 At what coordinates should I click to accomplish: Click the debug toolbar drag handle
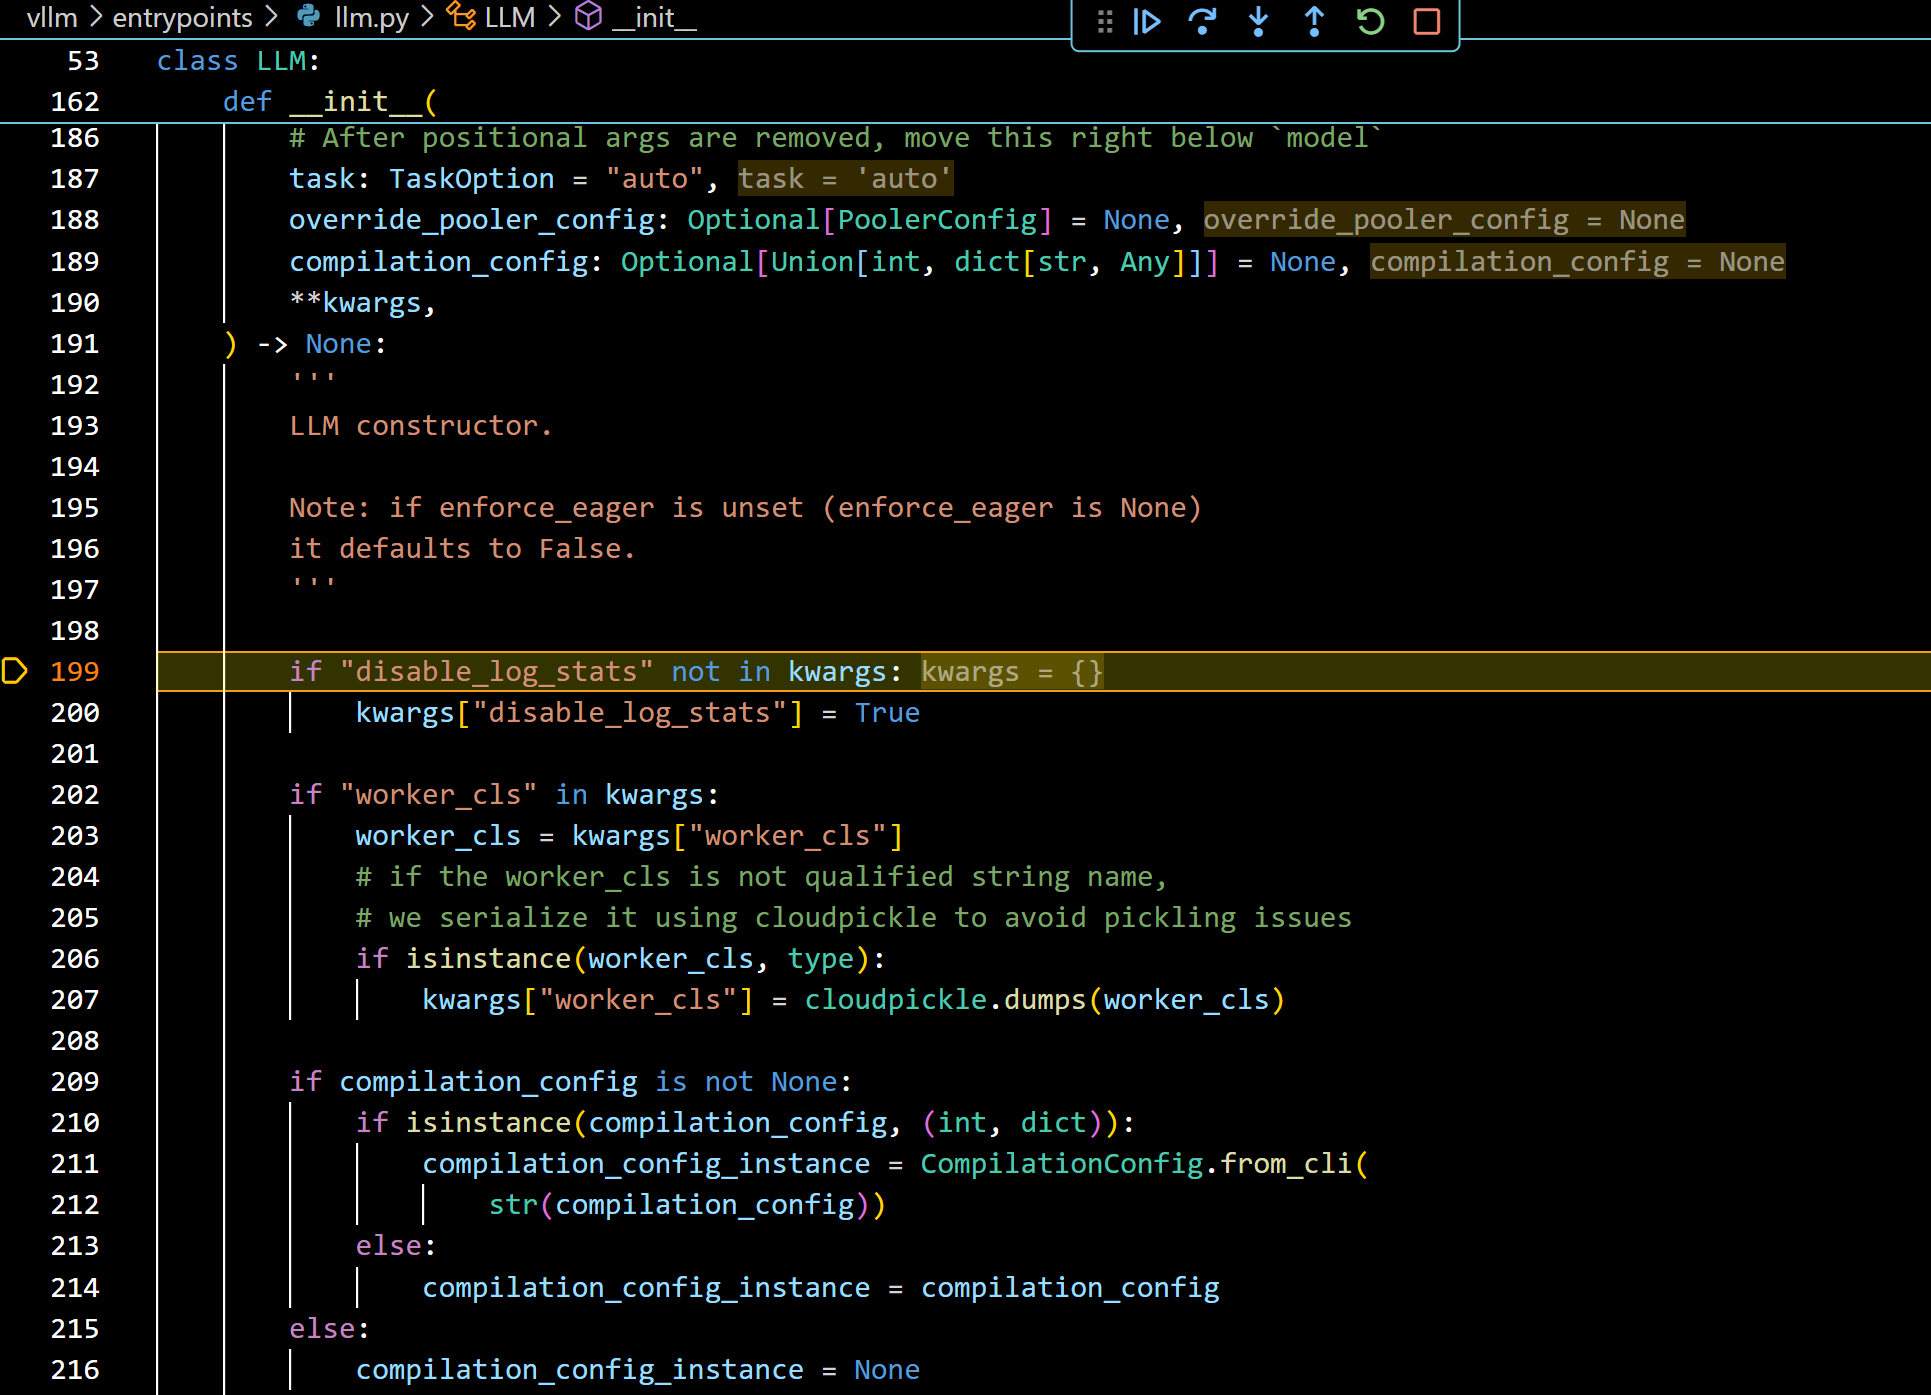1104,21
